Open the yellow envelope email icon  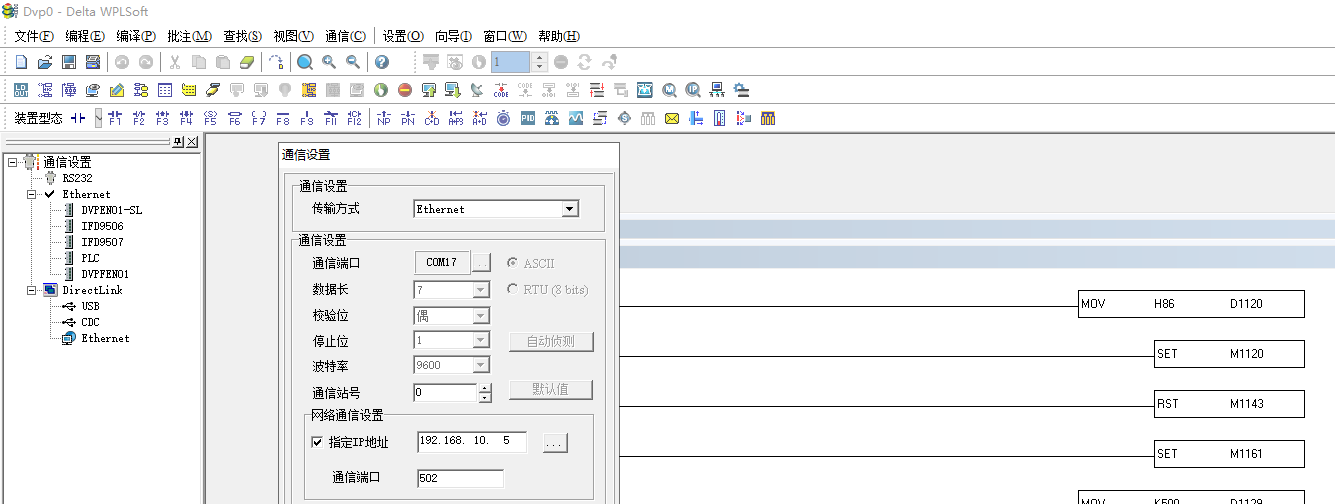point(672,118)
